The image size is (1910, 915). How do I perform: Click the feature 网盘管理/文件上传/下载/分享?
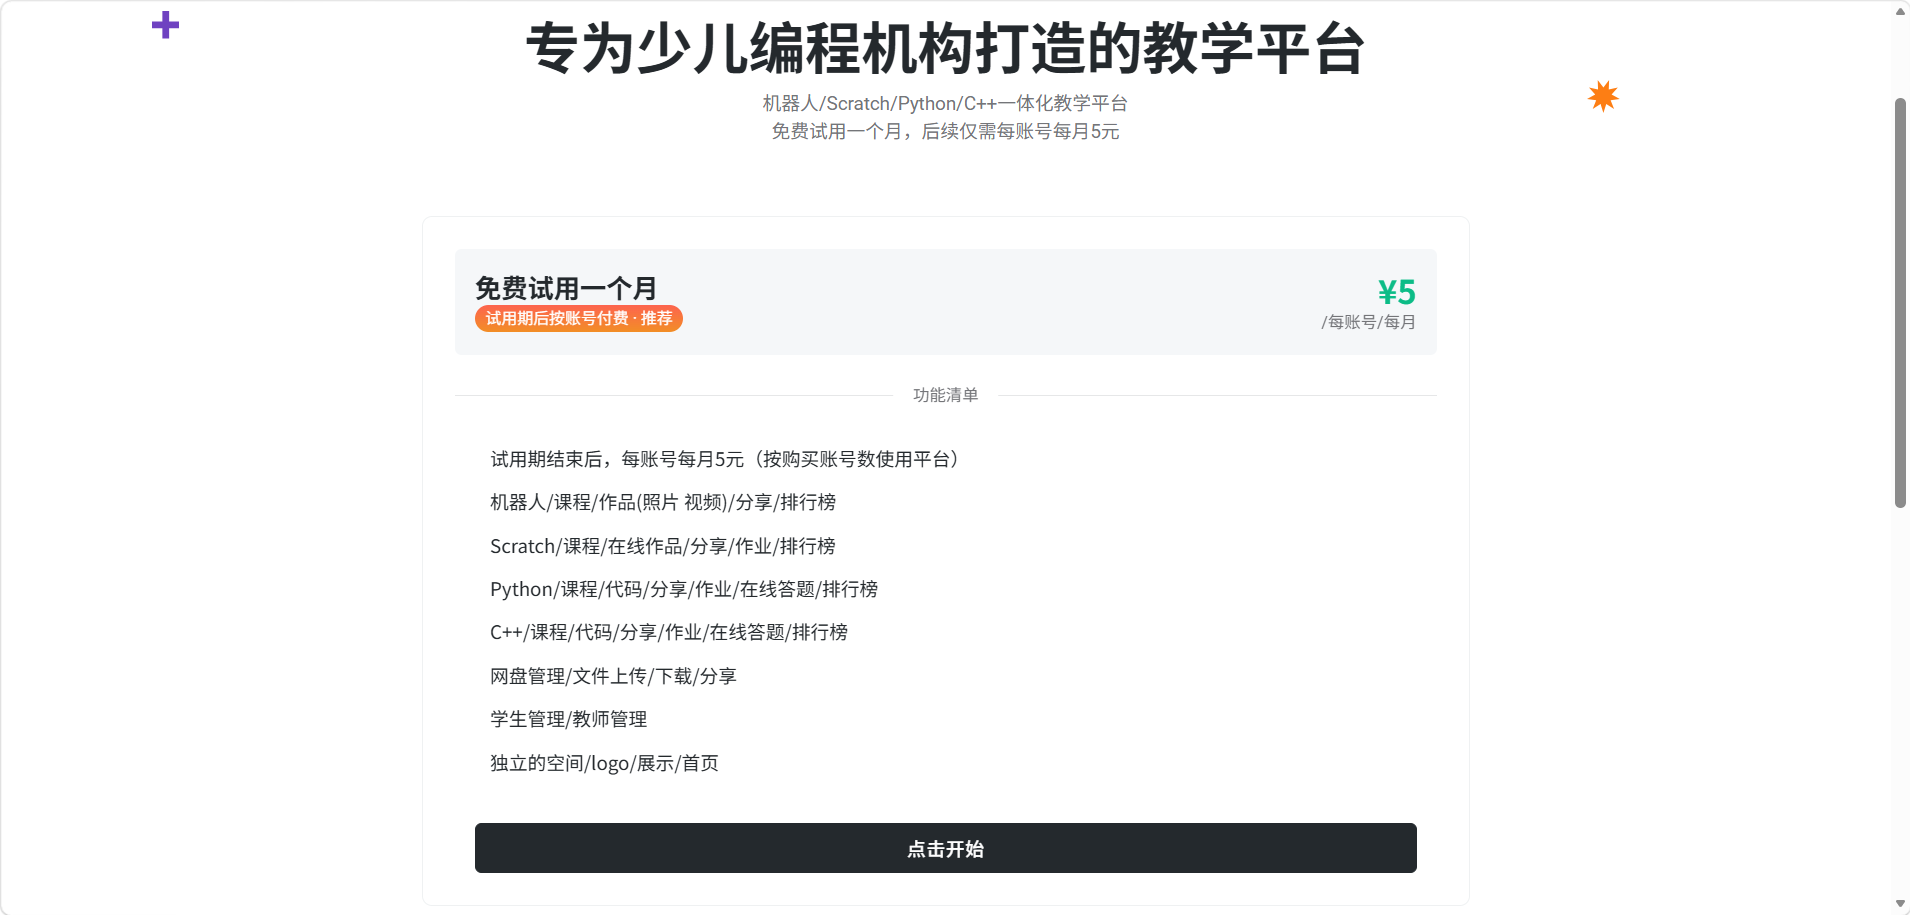point(613,676)
